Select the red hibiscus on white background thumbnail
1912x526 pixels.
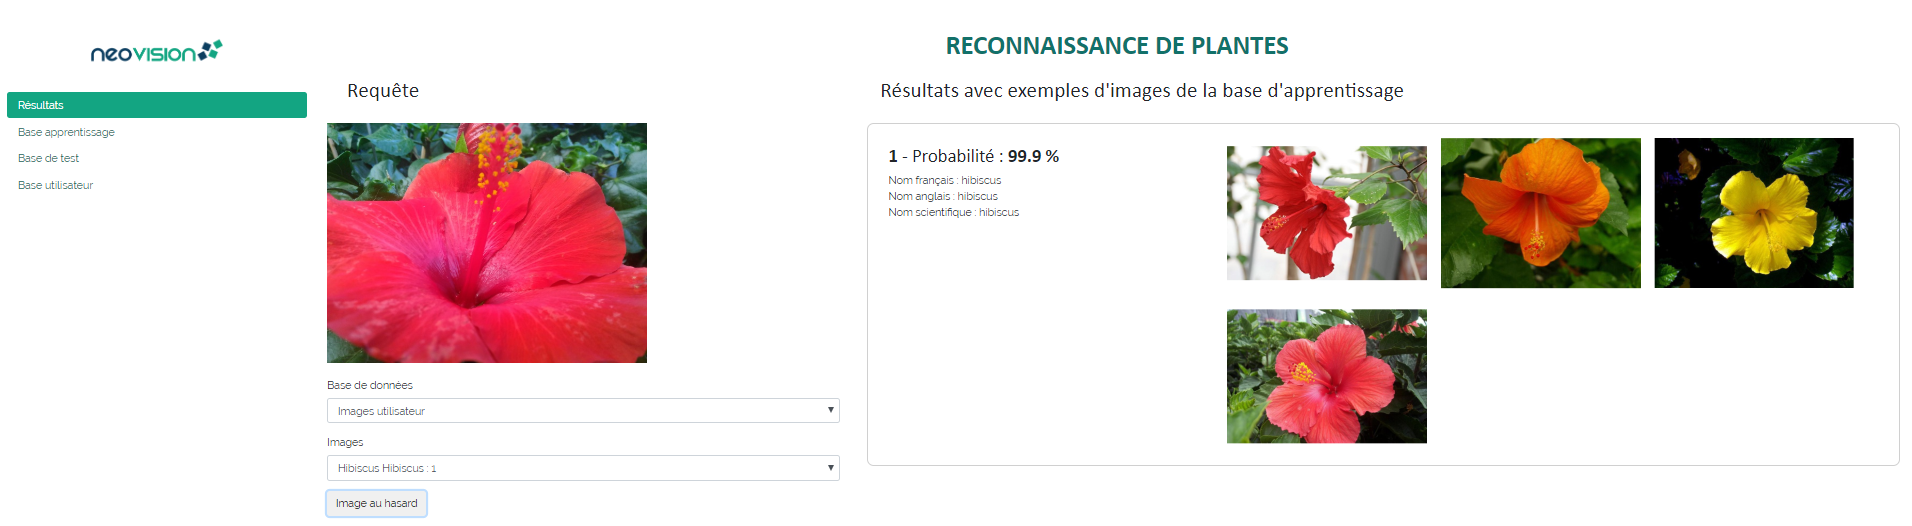pos(1326,213)
